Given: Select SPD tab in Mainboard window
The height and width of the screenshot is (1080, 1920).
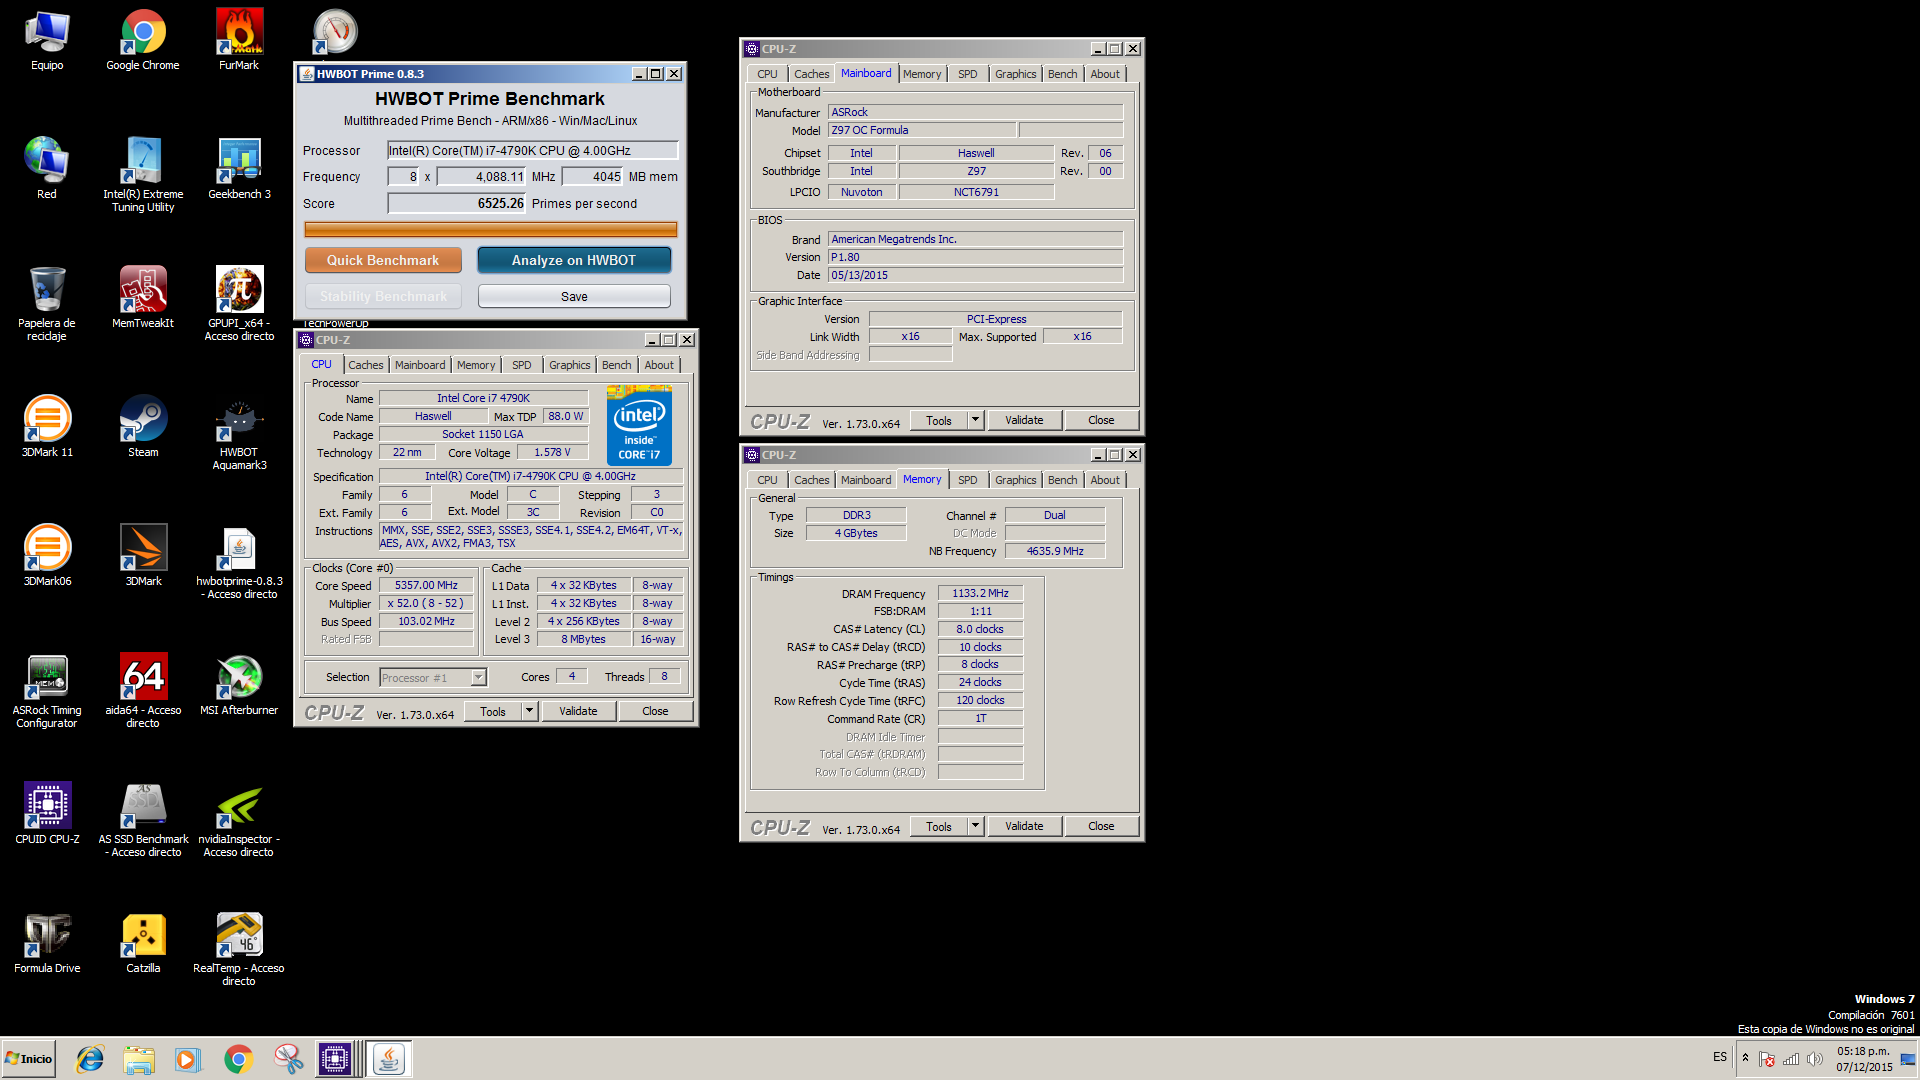Looking at the screenshot, I should pos(967,74).
